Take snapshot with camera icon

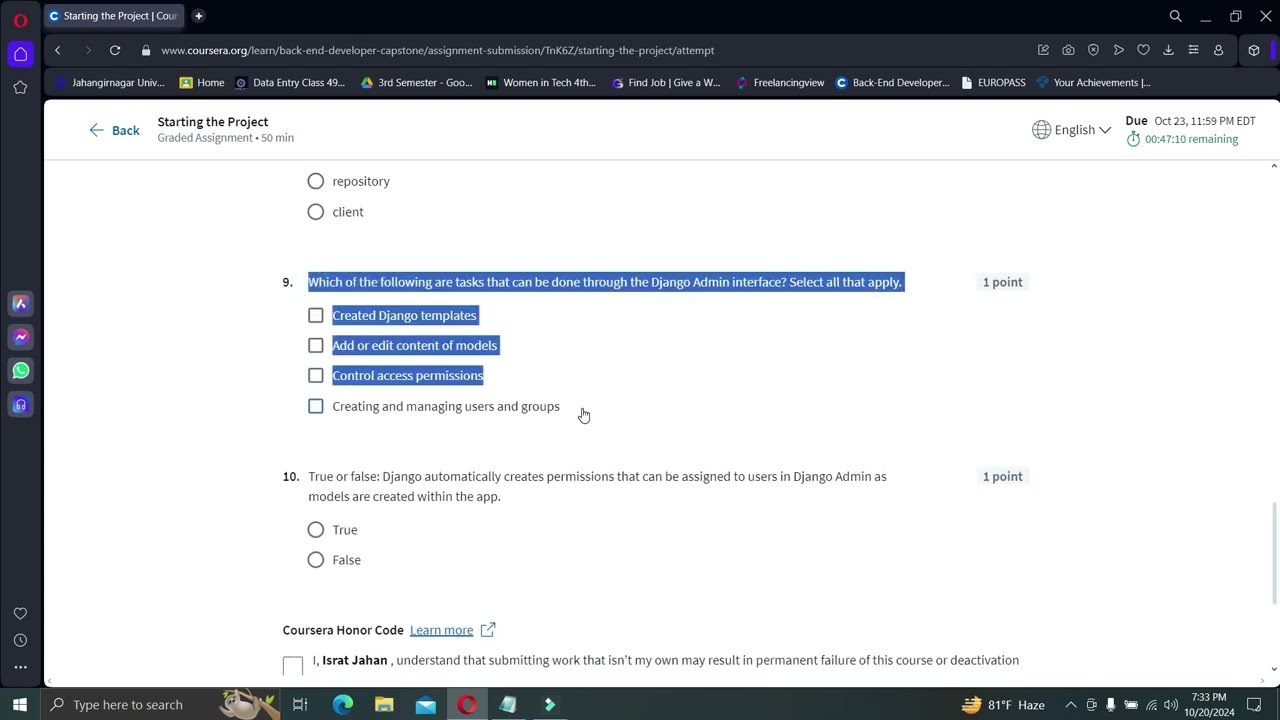pyautogui.click(x=1068, y=50)
